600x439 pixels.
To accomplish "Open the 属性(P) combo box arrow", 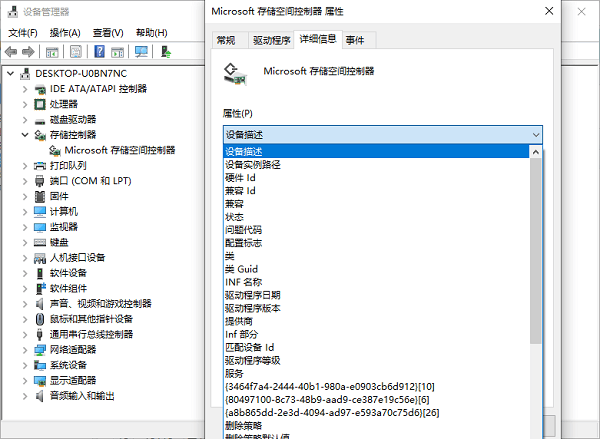I will [536, 135].
